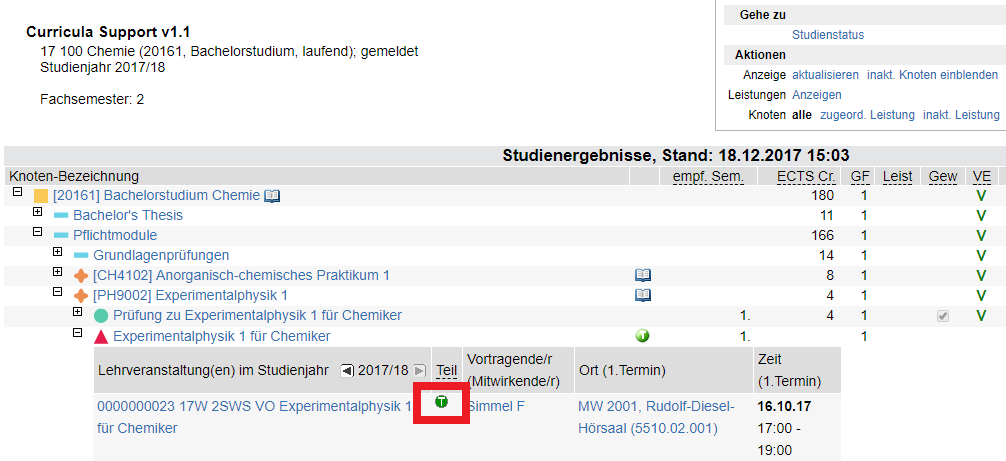The width and height of the screenshot is (1006, 461).
Task: Click aktualisieren to refresh the display
Action: pos(825,75)
